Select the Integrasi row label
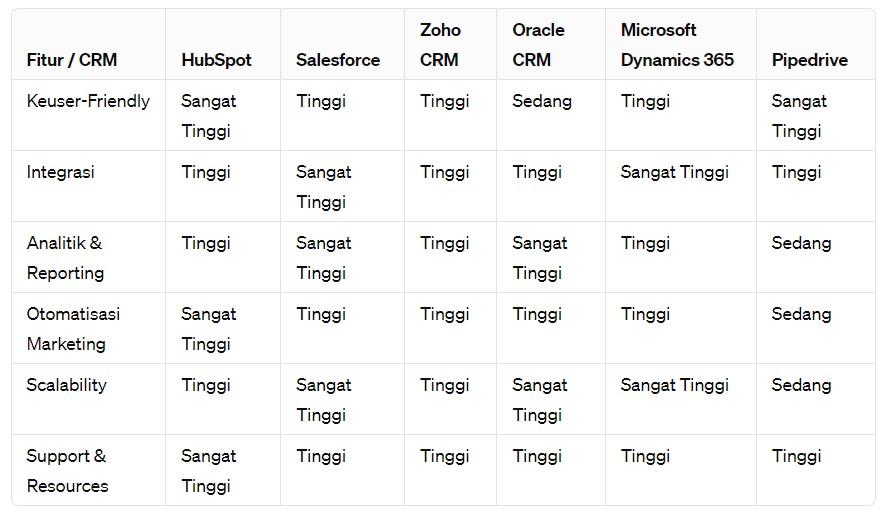The height and width of the screenshot is (516, 888). [x=60, y=172]
